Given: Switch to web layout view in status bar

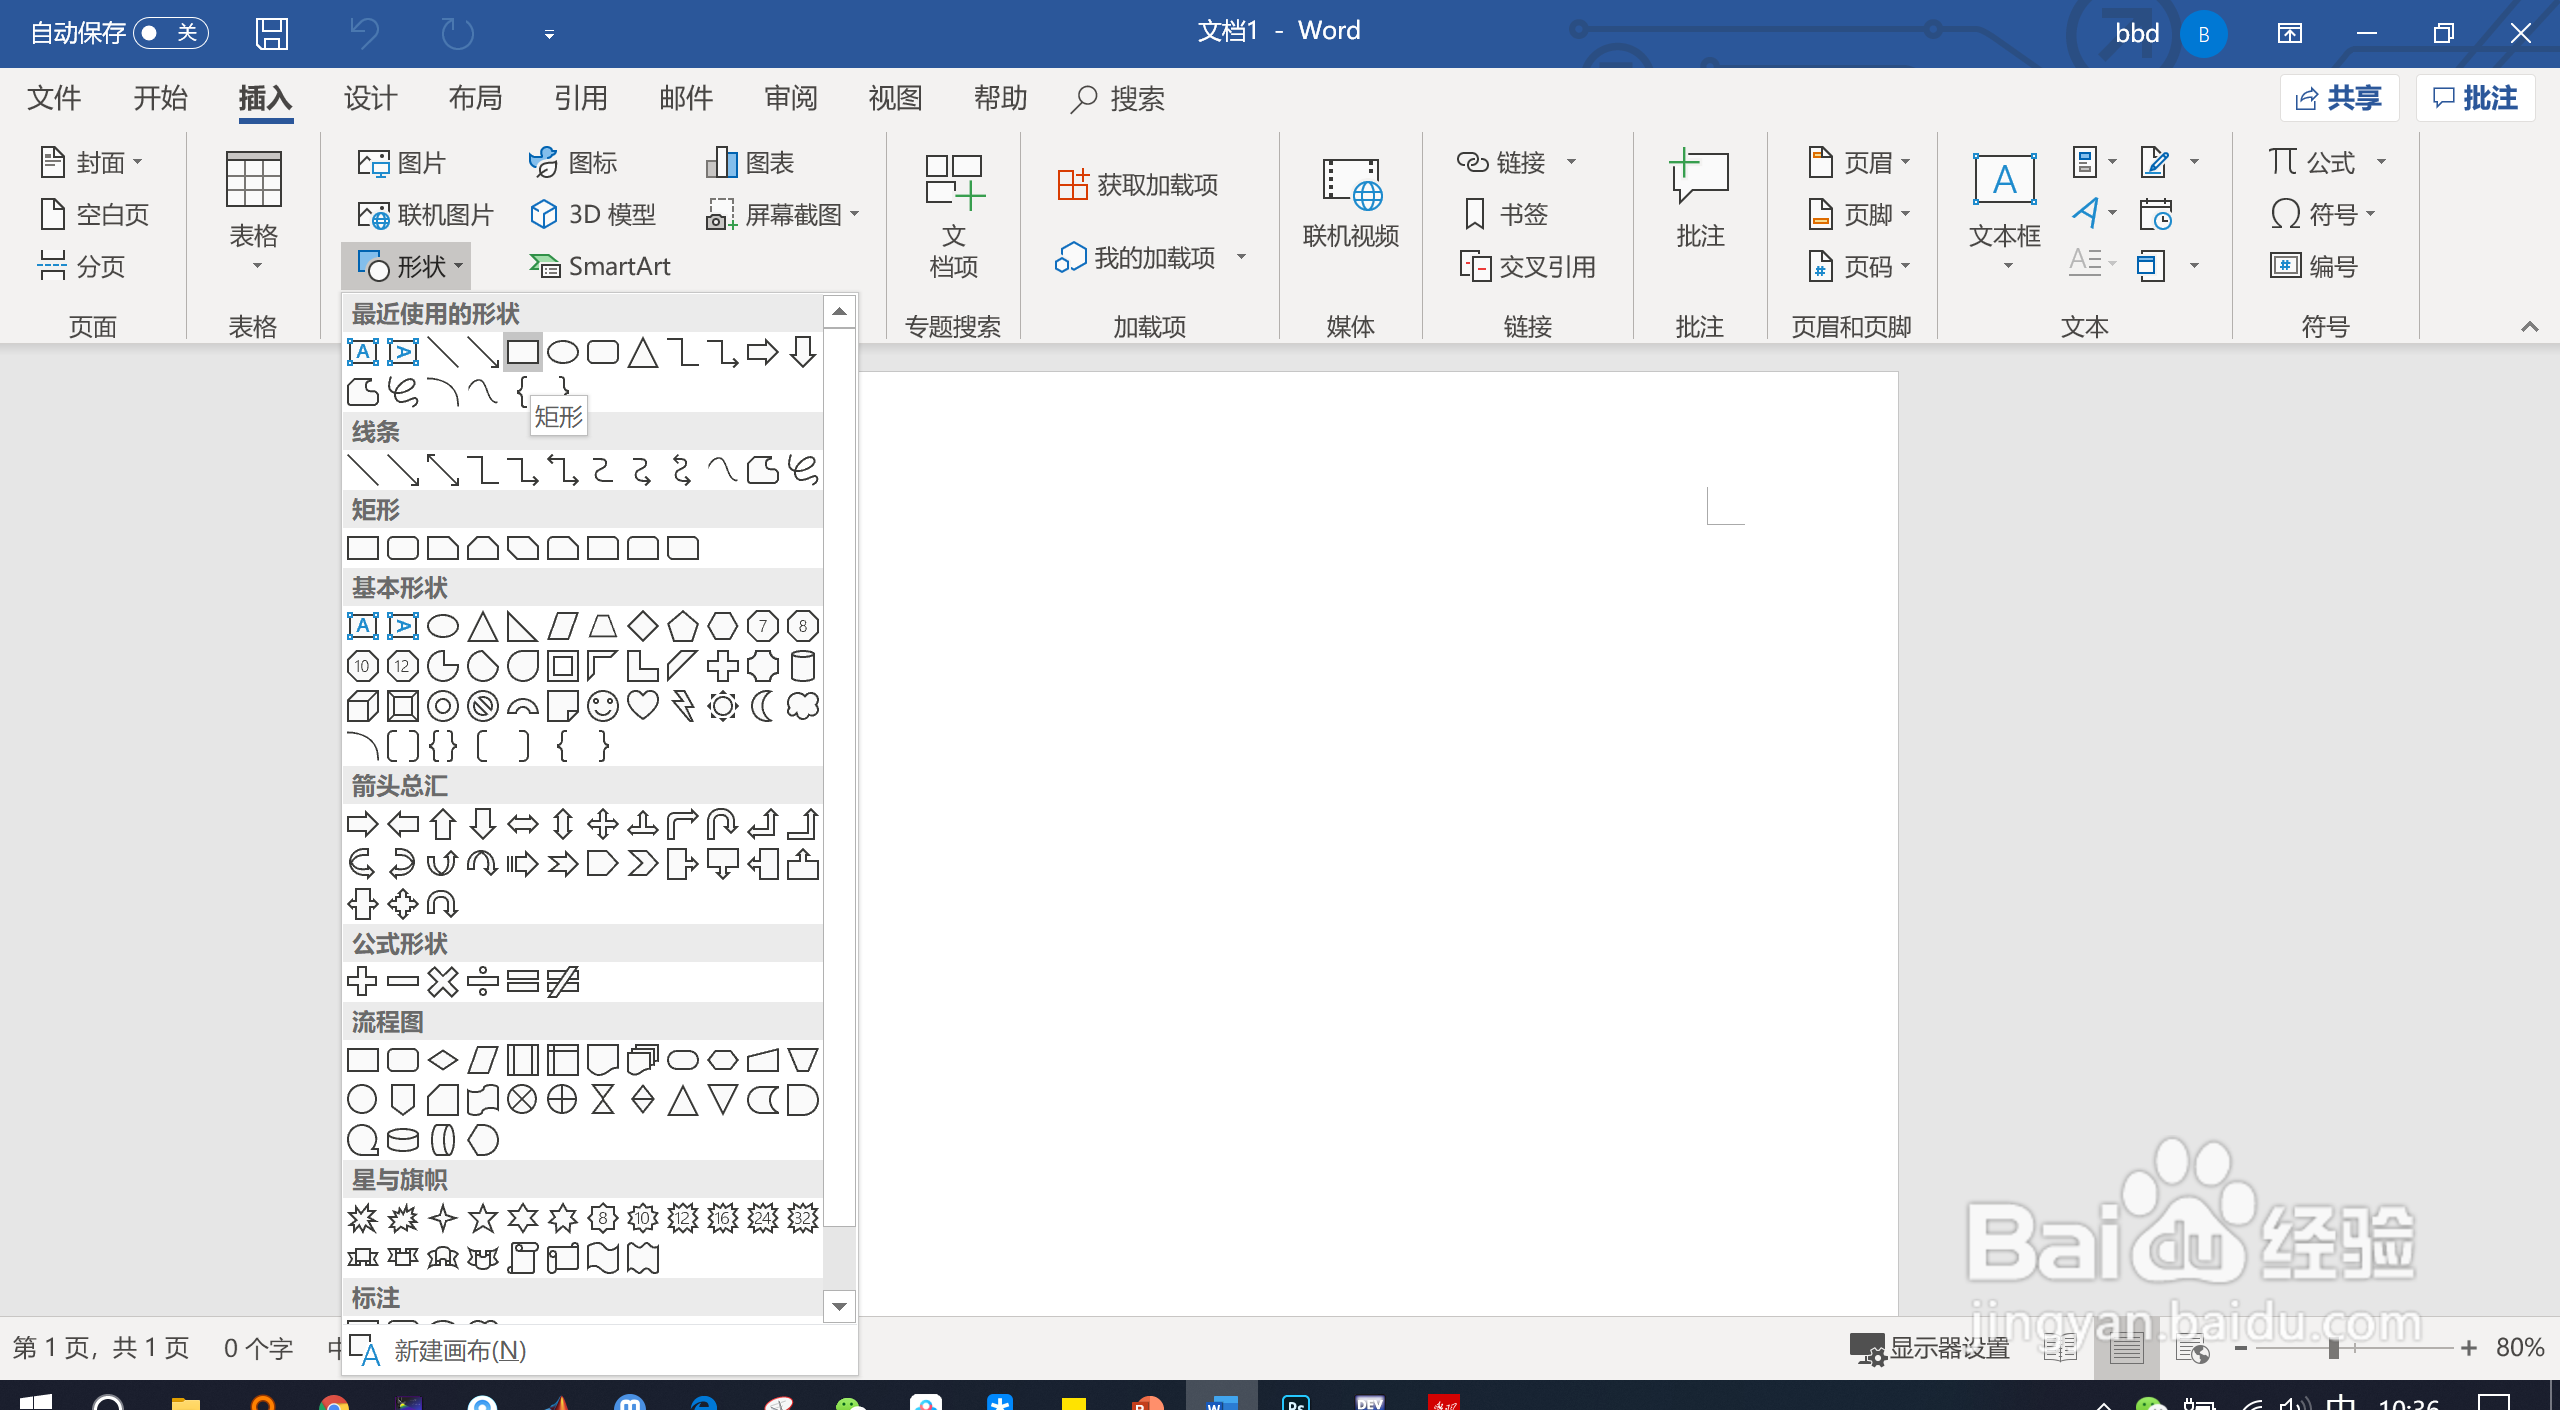Looking at the screenshot, I should coord(2193,1349).
